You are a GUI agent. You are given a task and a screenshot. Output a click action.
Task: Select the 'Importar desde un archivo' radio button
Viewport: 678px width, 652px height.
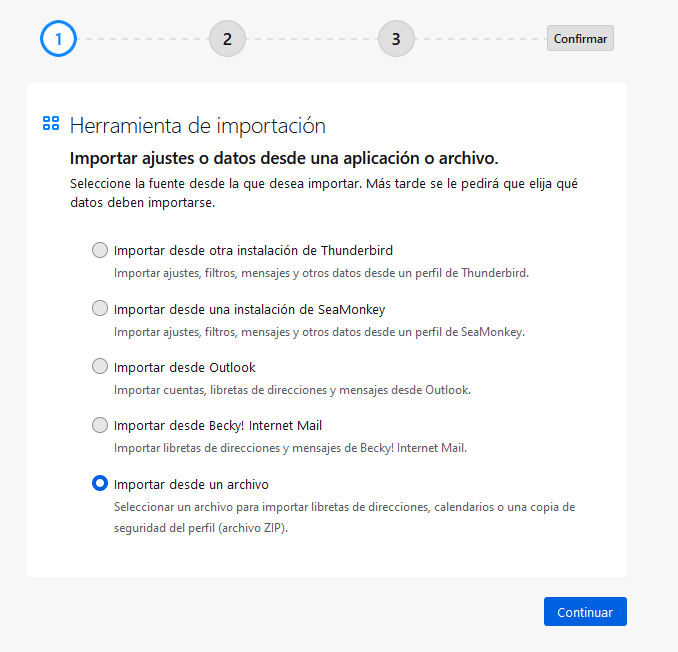click(100, 483)
